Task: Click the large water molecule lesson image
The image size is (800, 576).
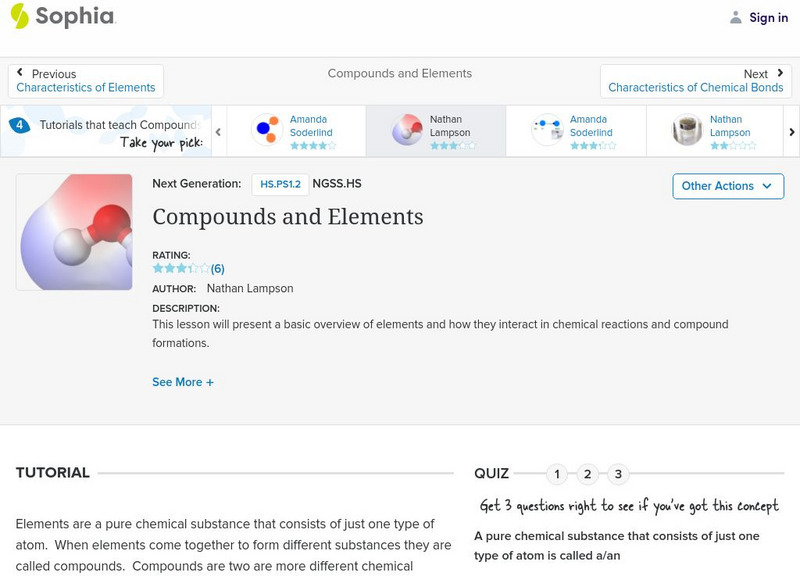Action: pyautogui.click(x=74, y=232)
